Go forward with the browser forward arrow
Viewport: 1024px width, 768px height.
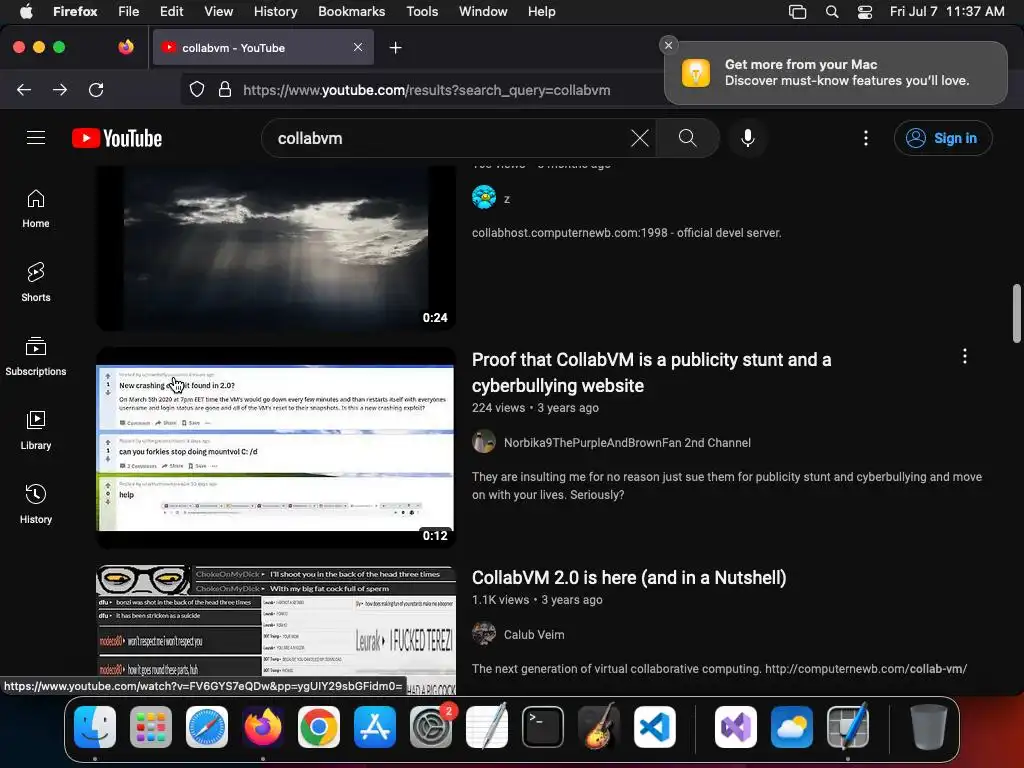[x=60, y=89]
